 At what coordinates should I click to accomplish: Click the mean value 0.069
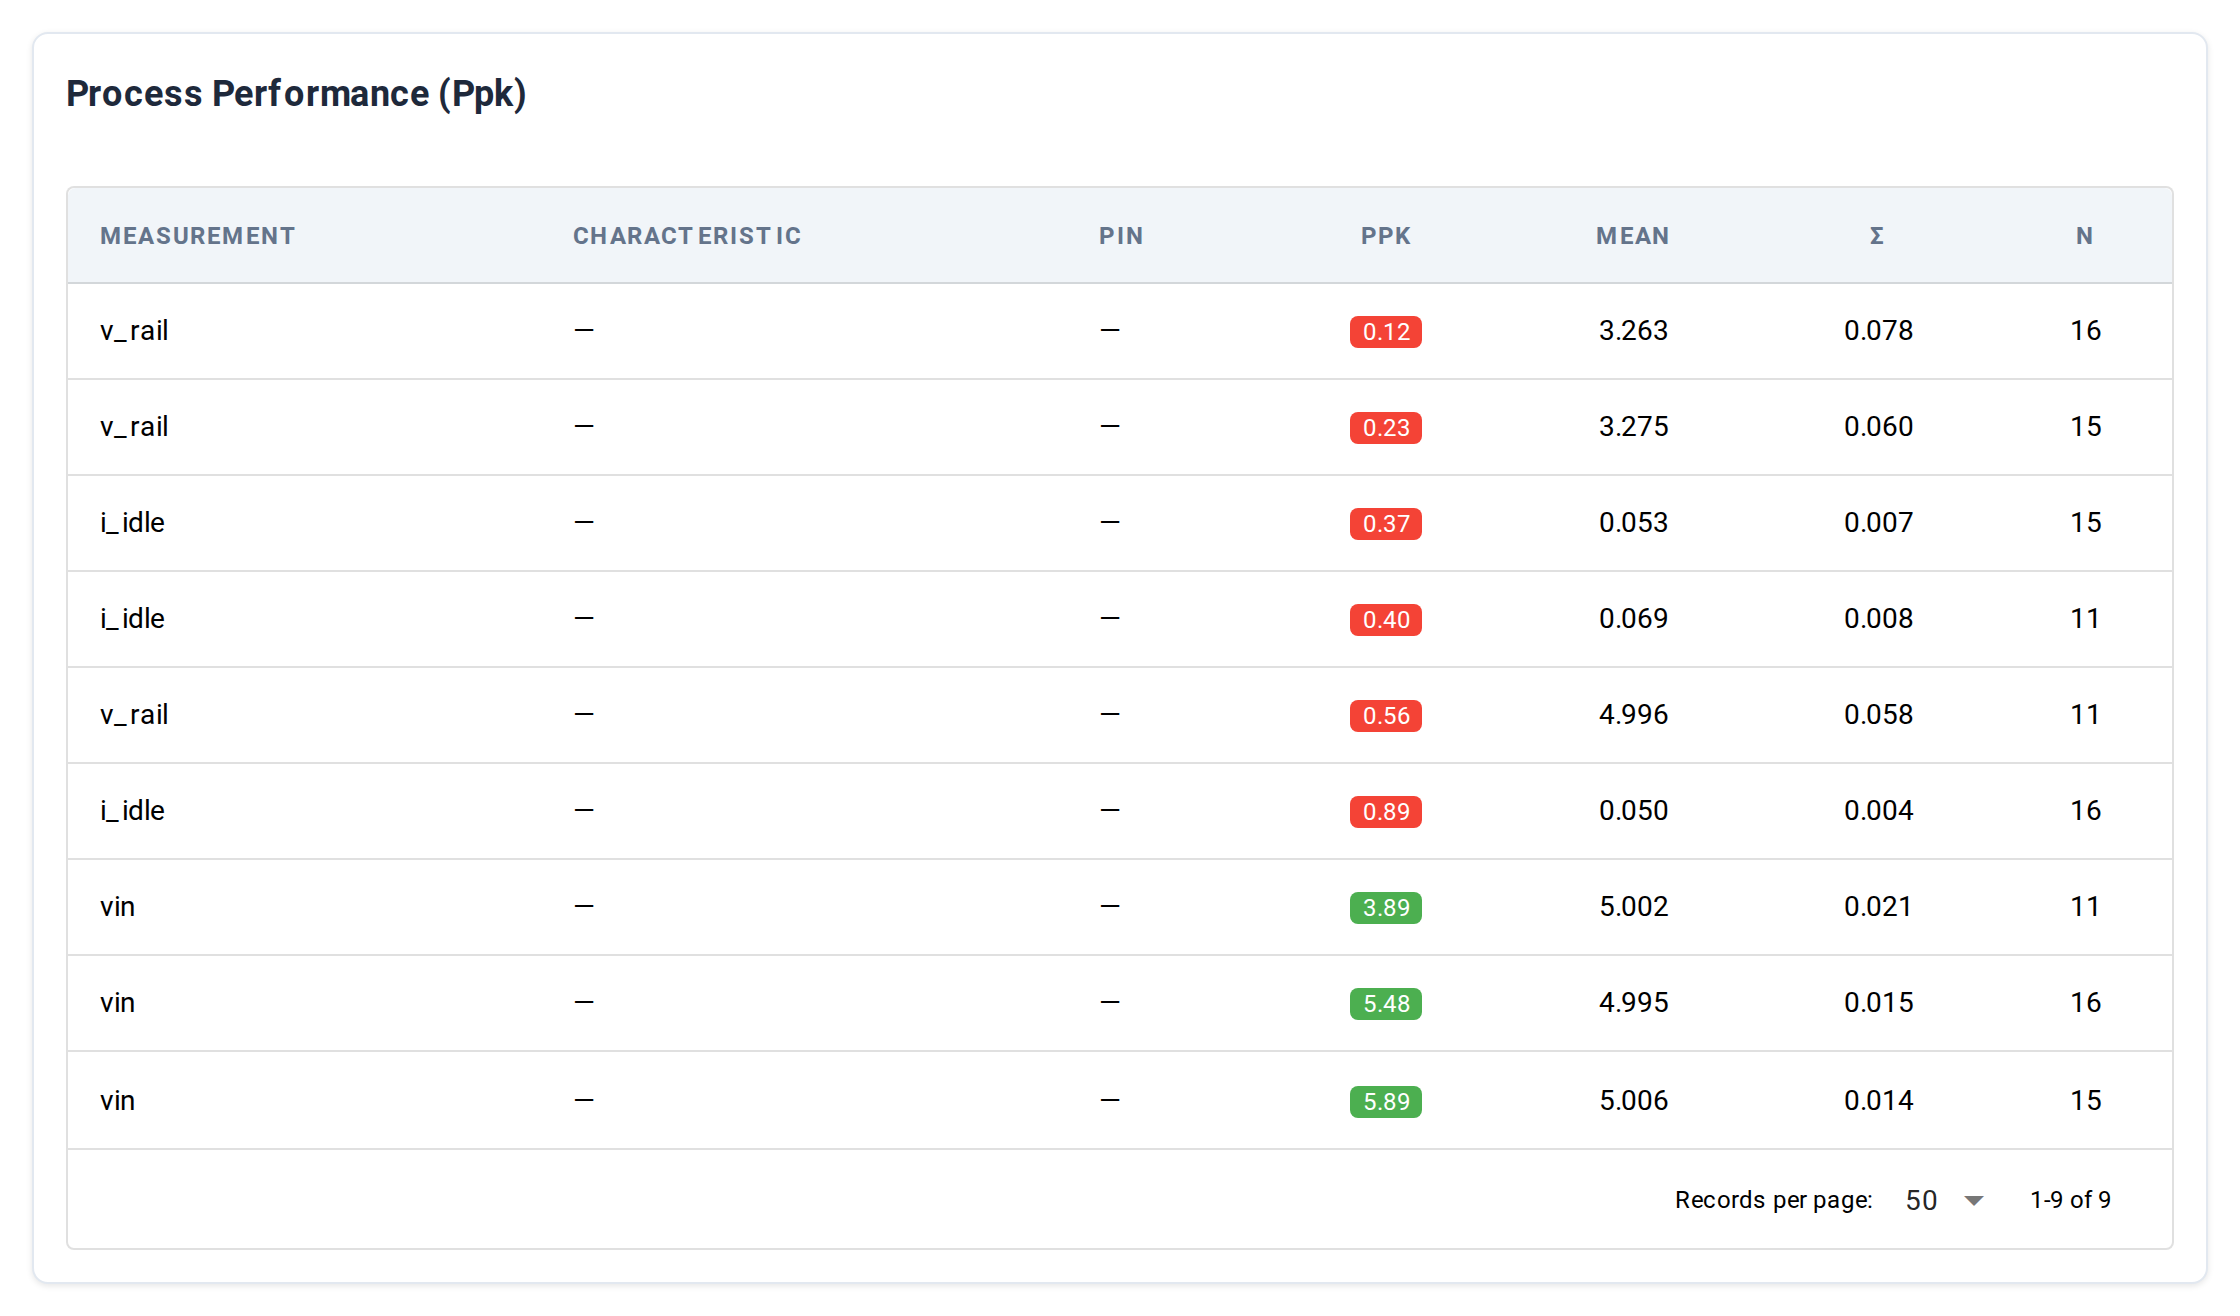[x=1634, y=619]
